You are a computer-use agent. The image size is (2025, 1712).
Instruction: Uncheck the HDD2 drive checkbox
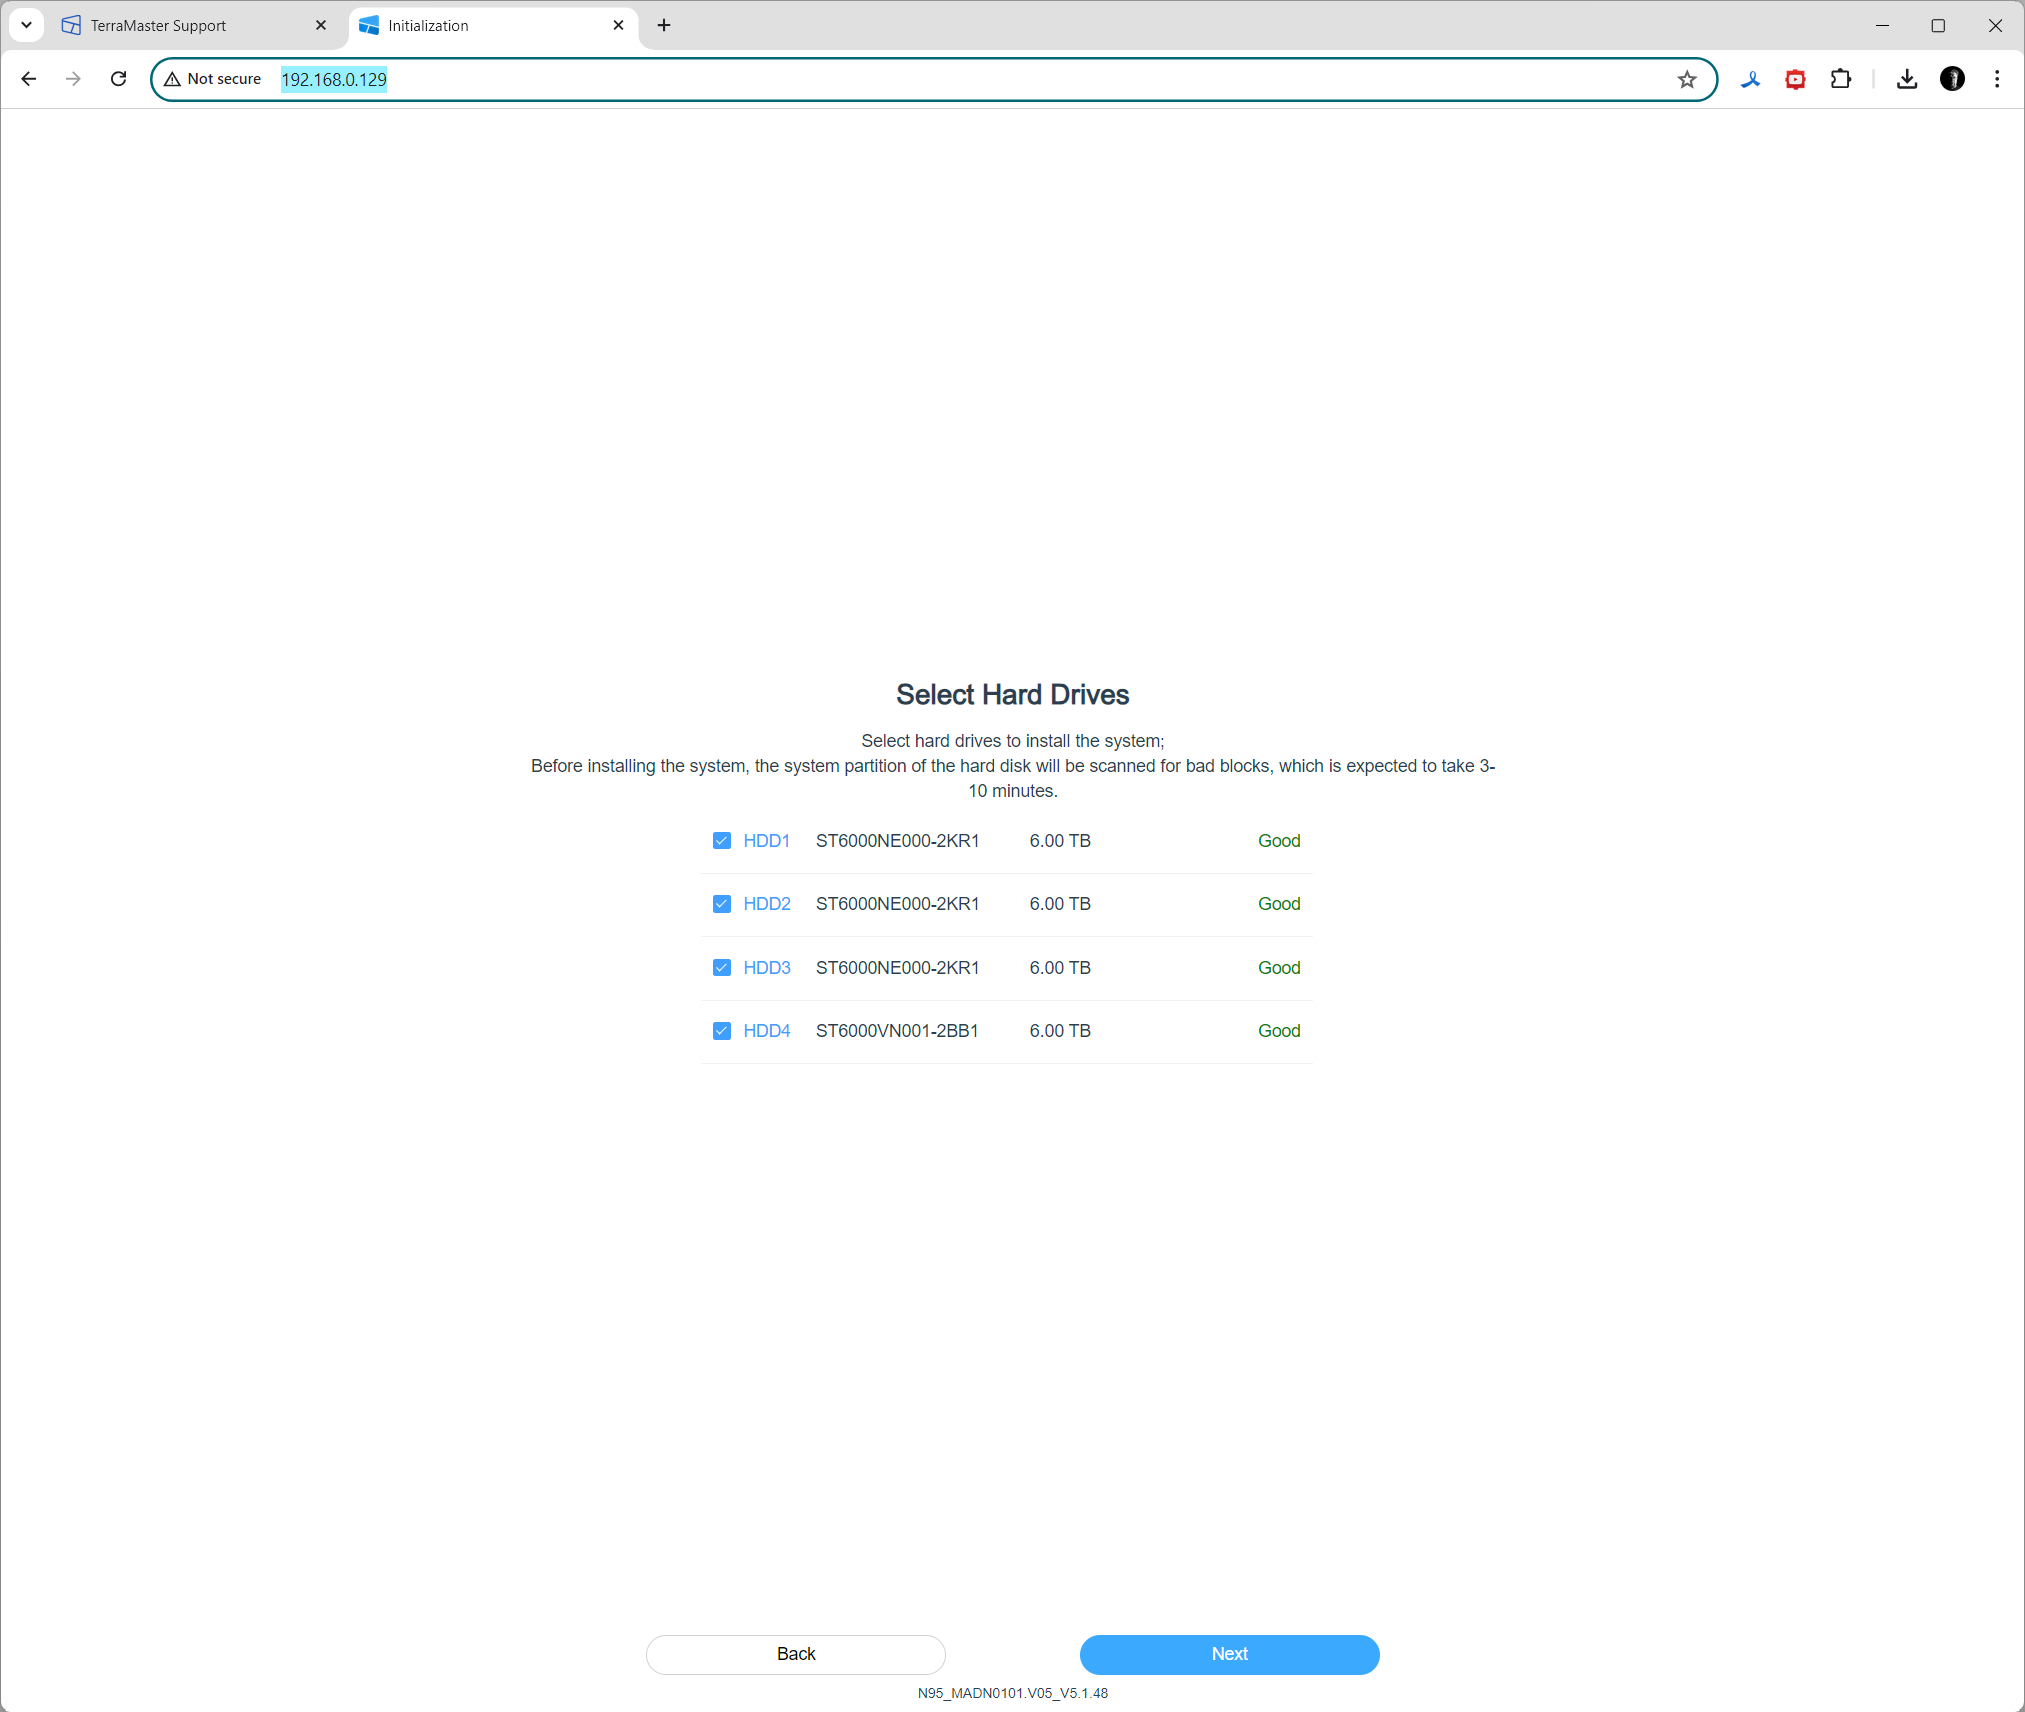pyautogui.click(x=721, y=904)
